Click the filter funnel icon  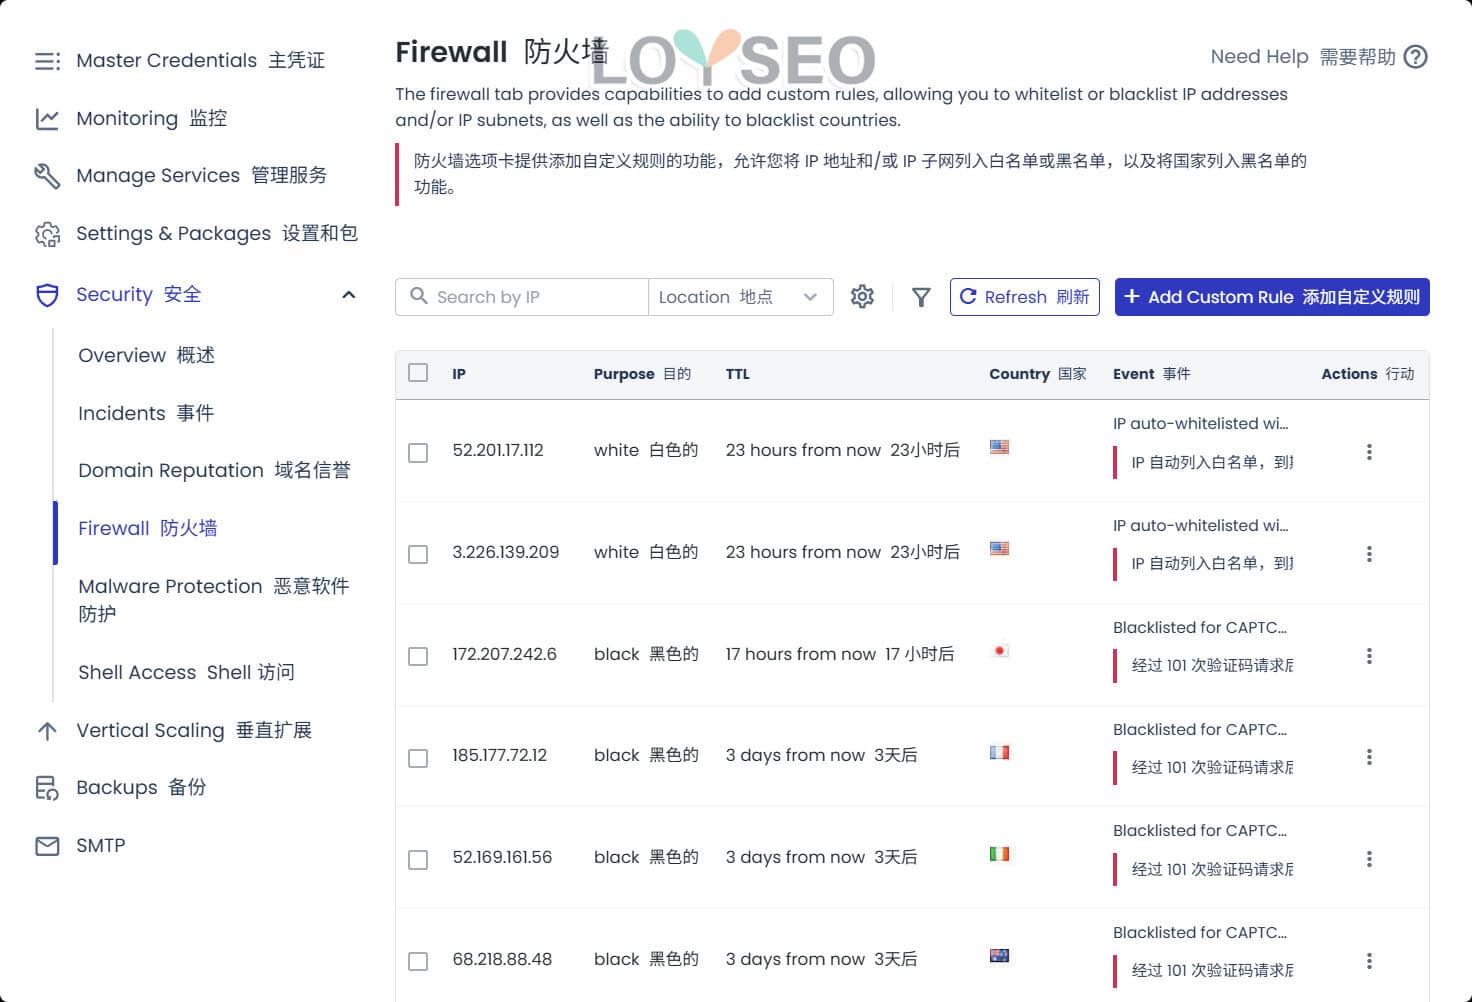click(x=920, y=296)
